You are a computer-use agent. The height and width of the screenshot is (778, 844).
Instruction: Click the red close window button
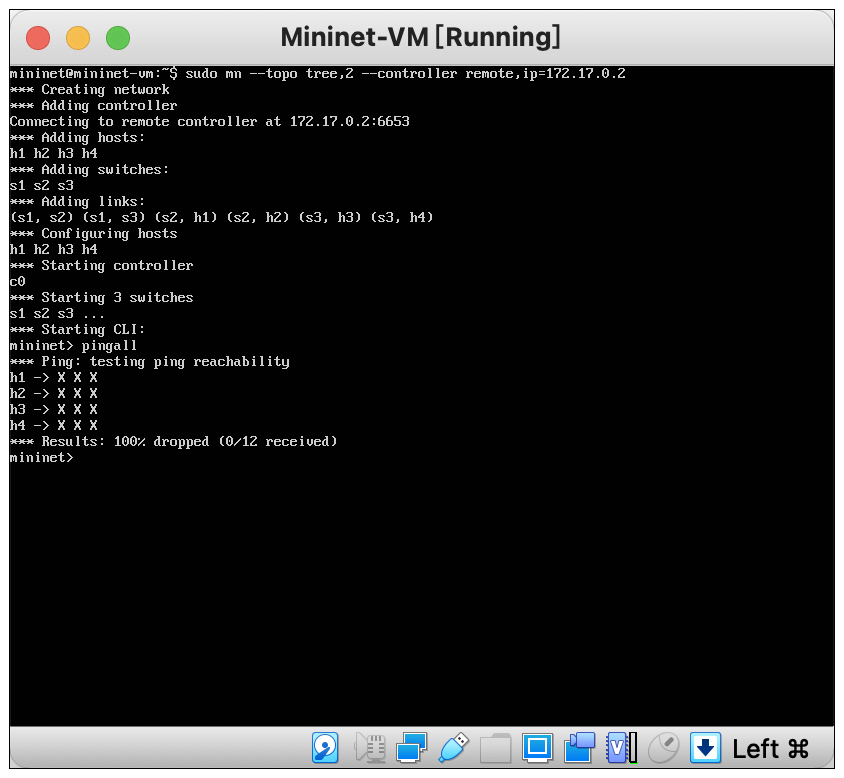click(x=38, y=38)
